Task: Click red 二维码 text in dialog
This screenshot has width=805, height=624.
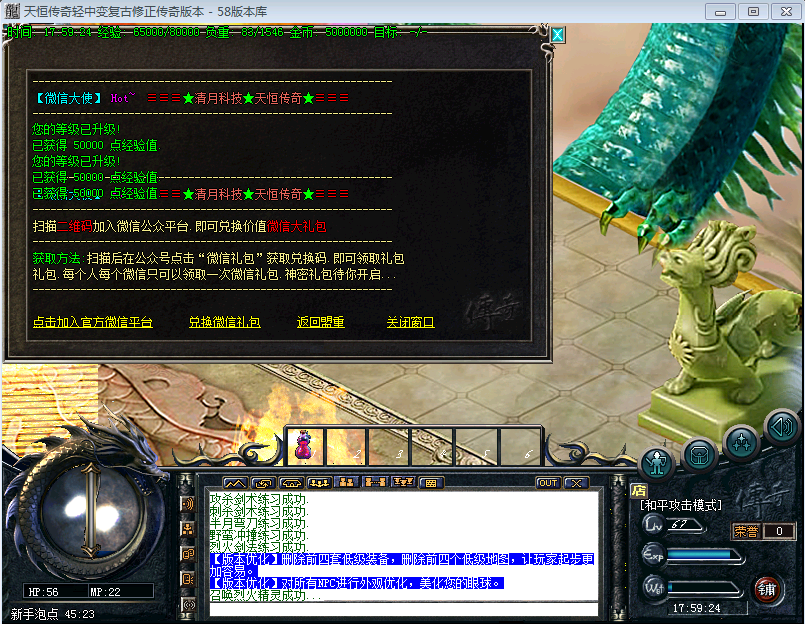Action: [74, 226]
